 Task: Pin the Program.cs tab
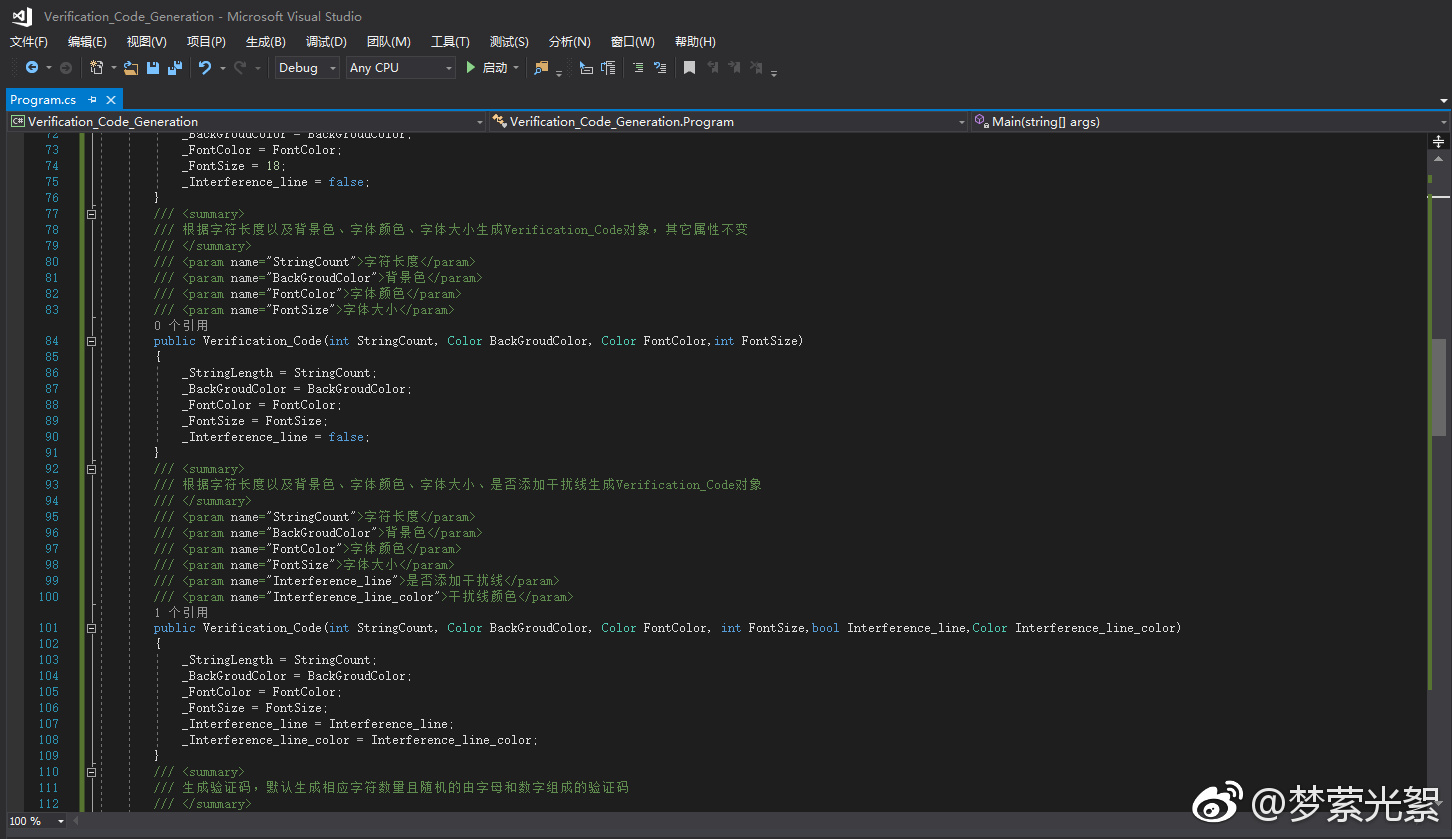click(93, 100)
